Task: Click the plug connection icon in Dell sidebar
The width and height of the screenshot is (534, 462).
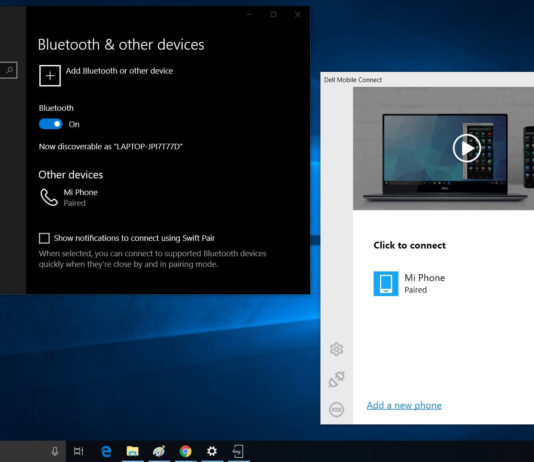Action: 336,379
